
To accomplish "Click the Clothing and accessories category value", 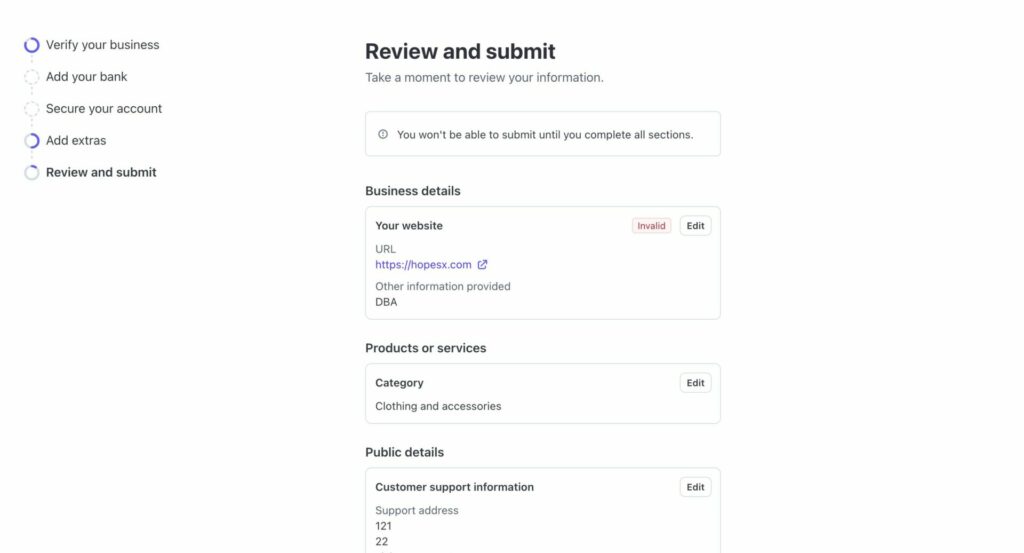I will (438, 406).
